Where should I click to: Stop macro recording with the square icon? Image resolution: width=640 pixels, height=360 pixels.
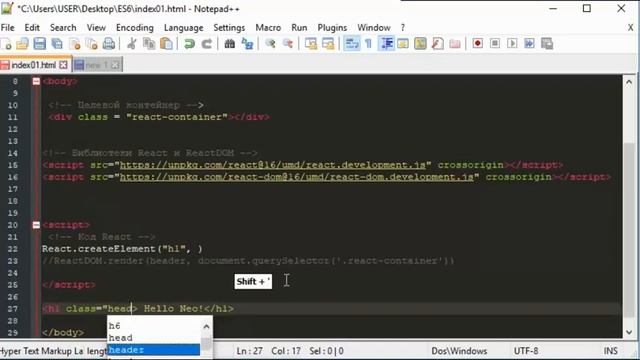(x=495, y=44)
